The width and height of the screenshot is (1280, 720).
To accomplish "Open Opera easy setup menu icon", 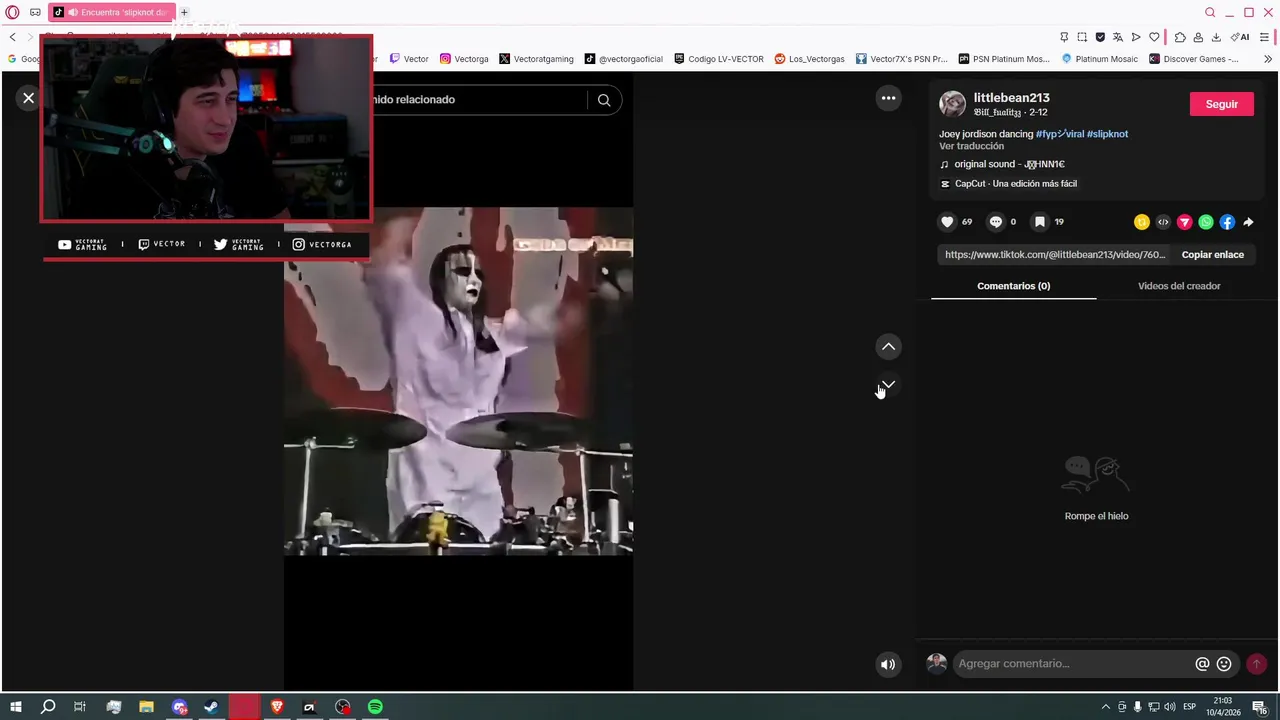I will coord(1264,37).
